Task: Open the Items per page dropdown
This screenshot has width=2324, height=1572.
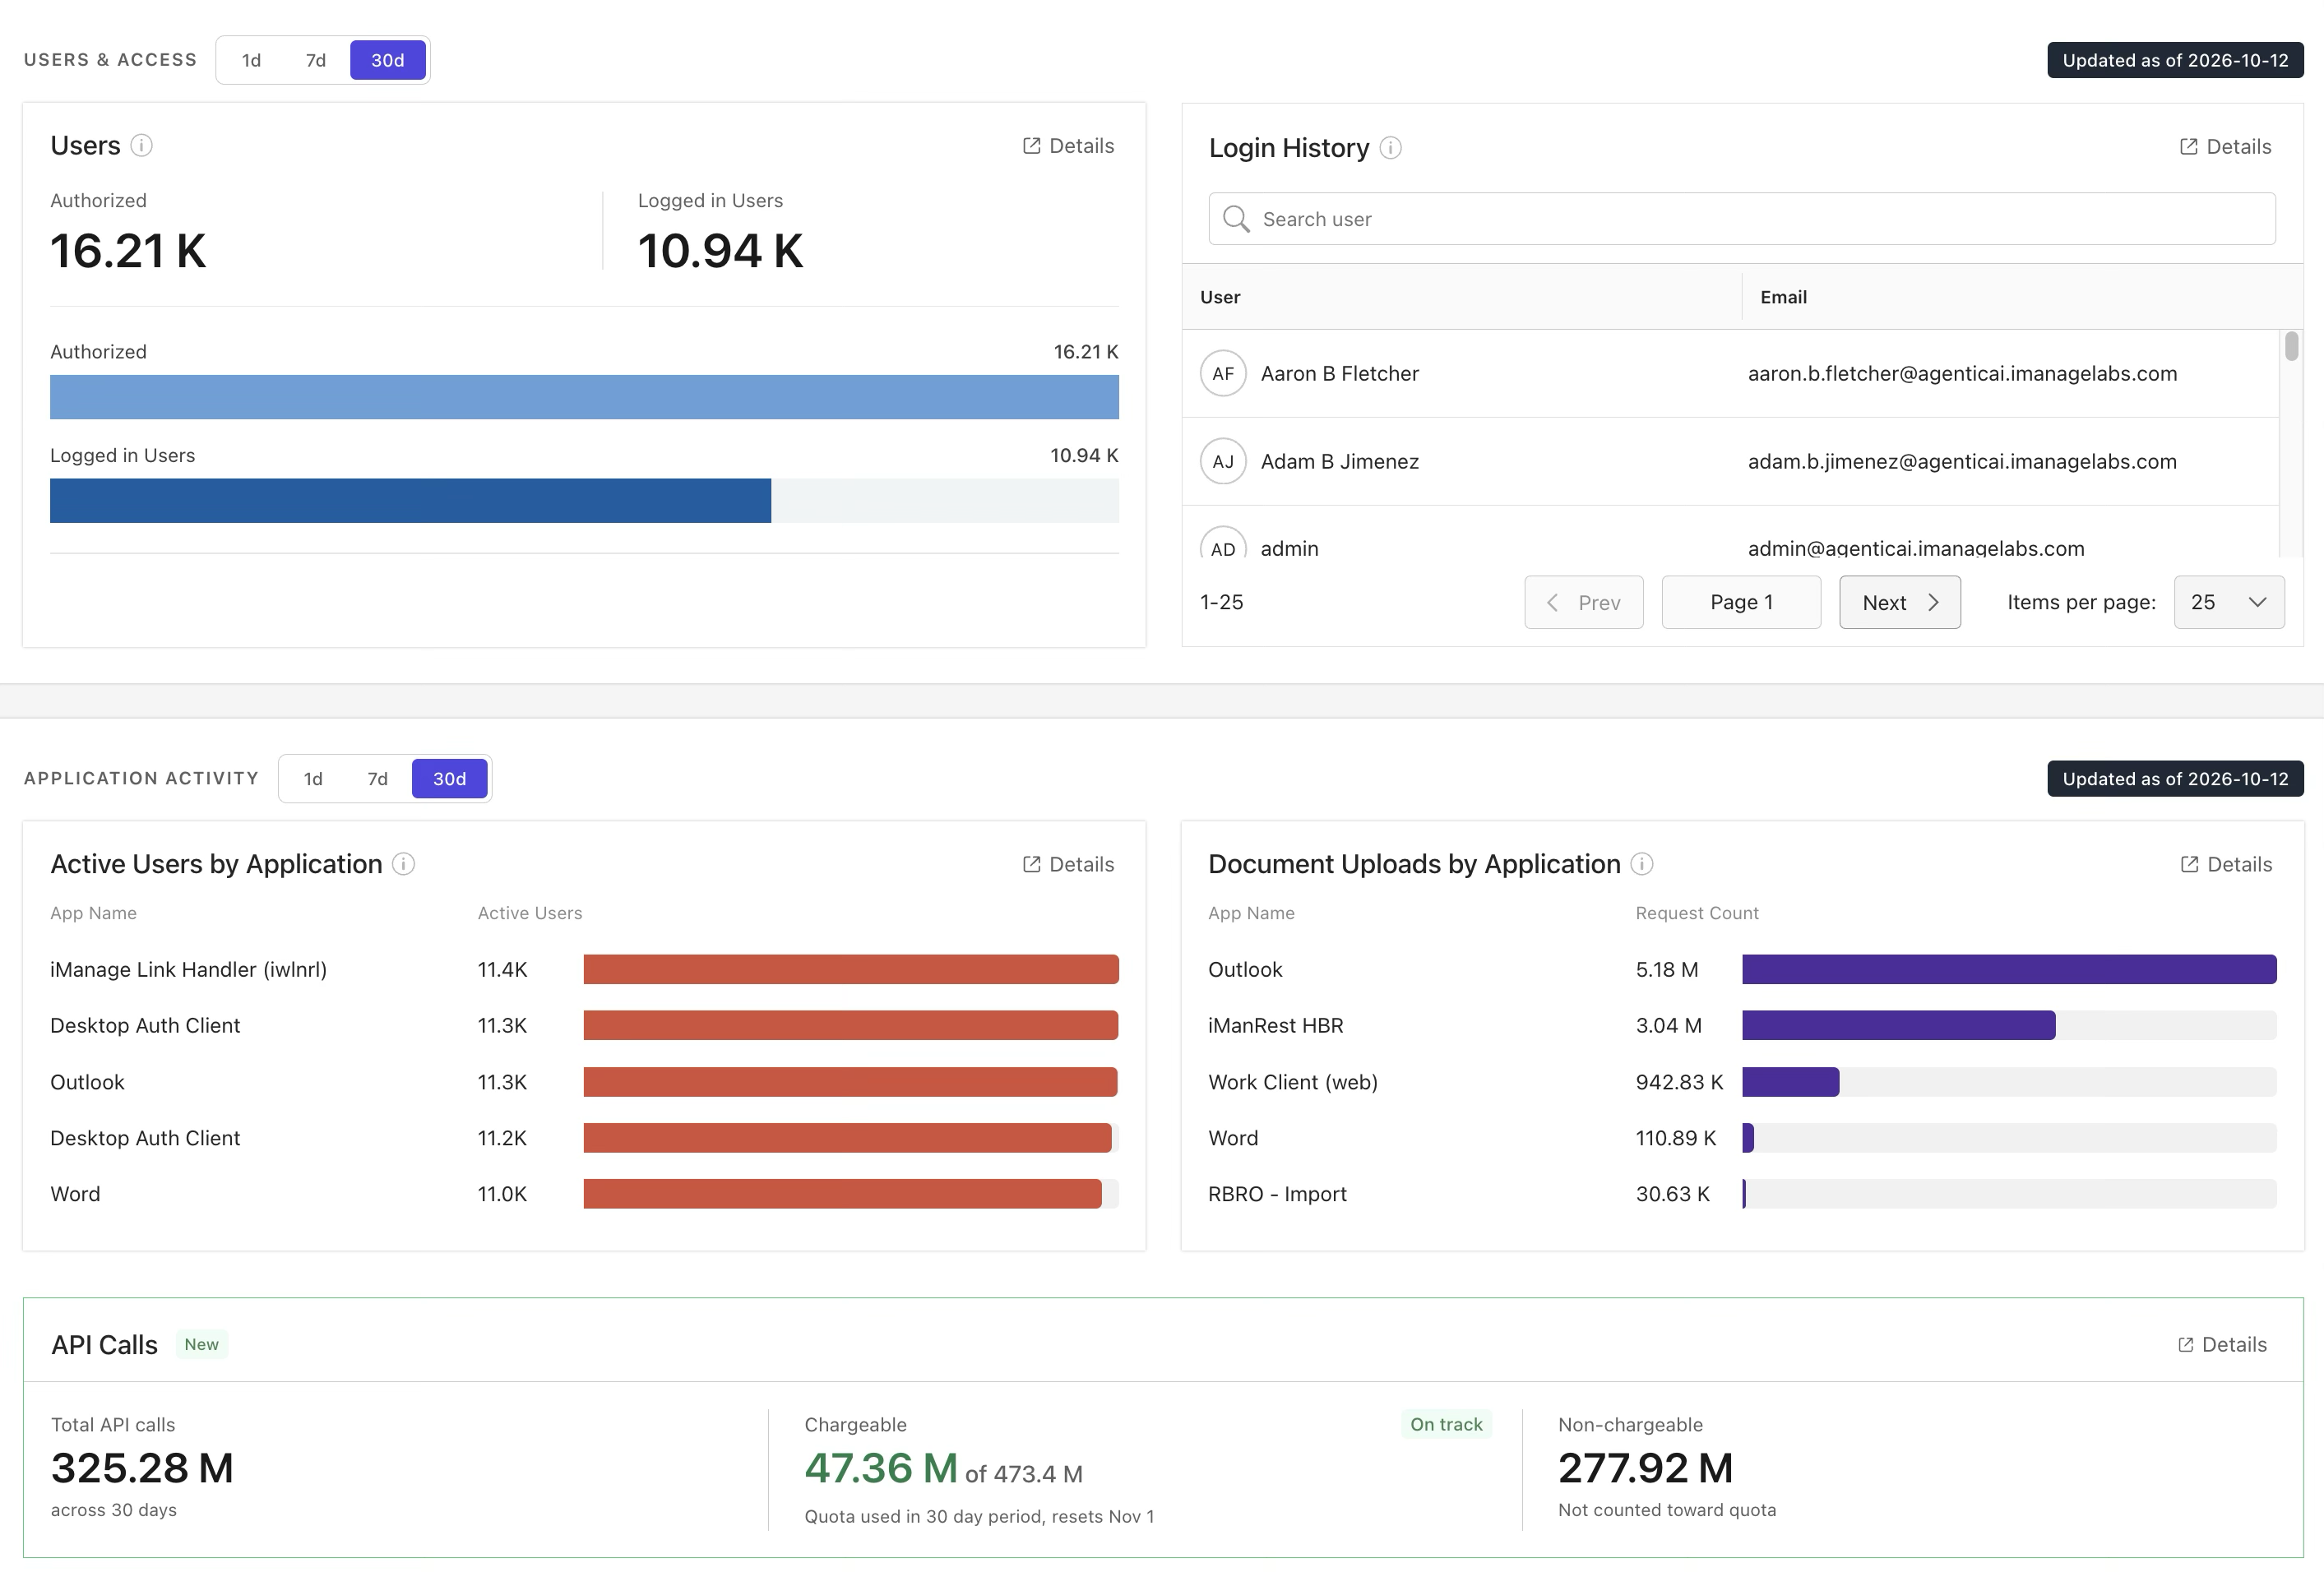Action: (x=2229, y=602)
